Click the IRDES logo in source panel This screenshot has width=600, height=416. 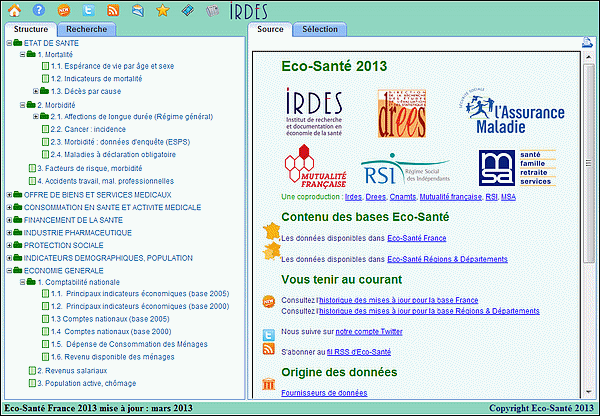(x=314, y=112)
